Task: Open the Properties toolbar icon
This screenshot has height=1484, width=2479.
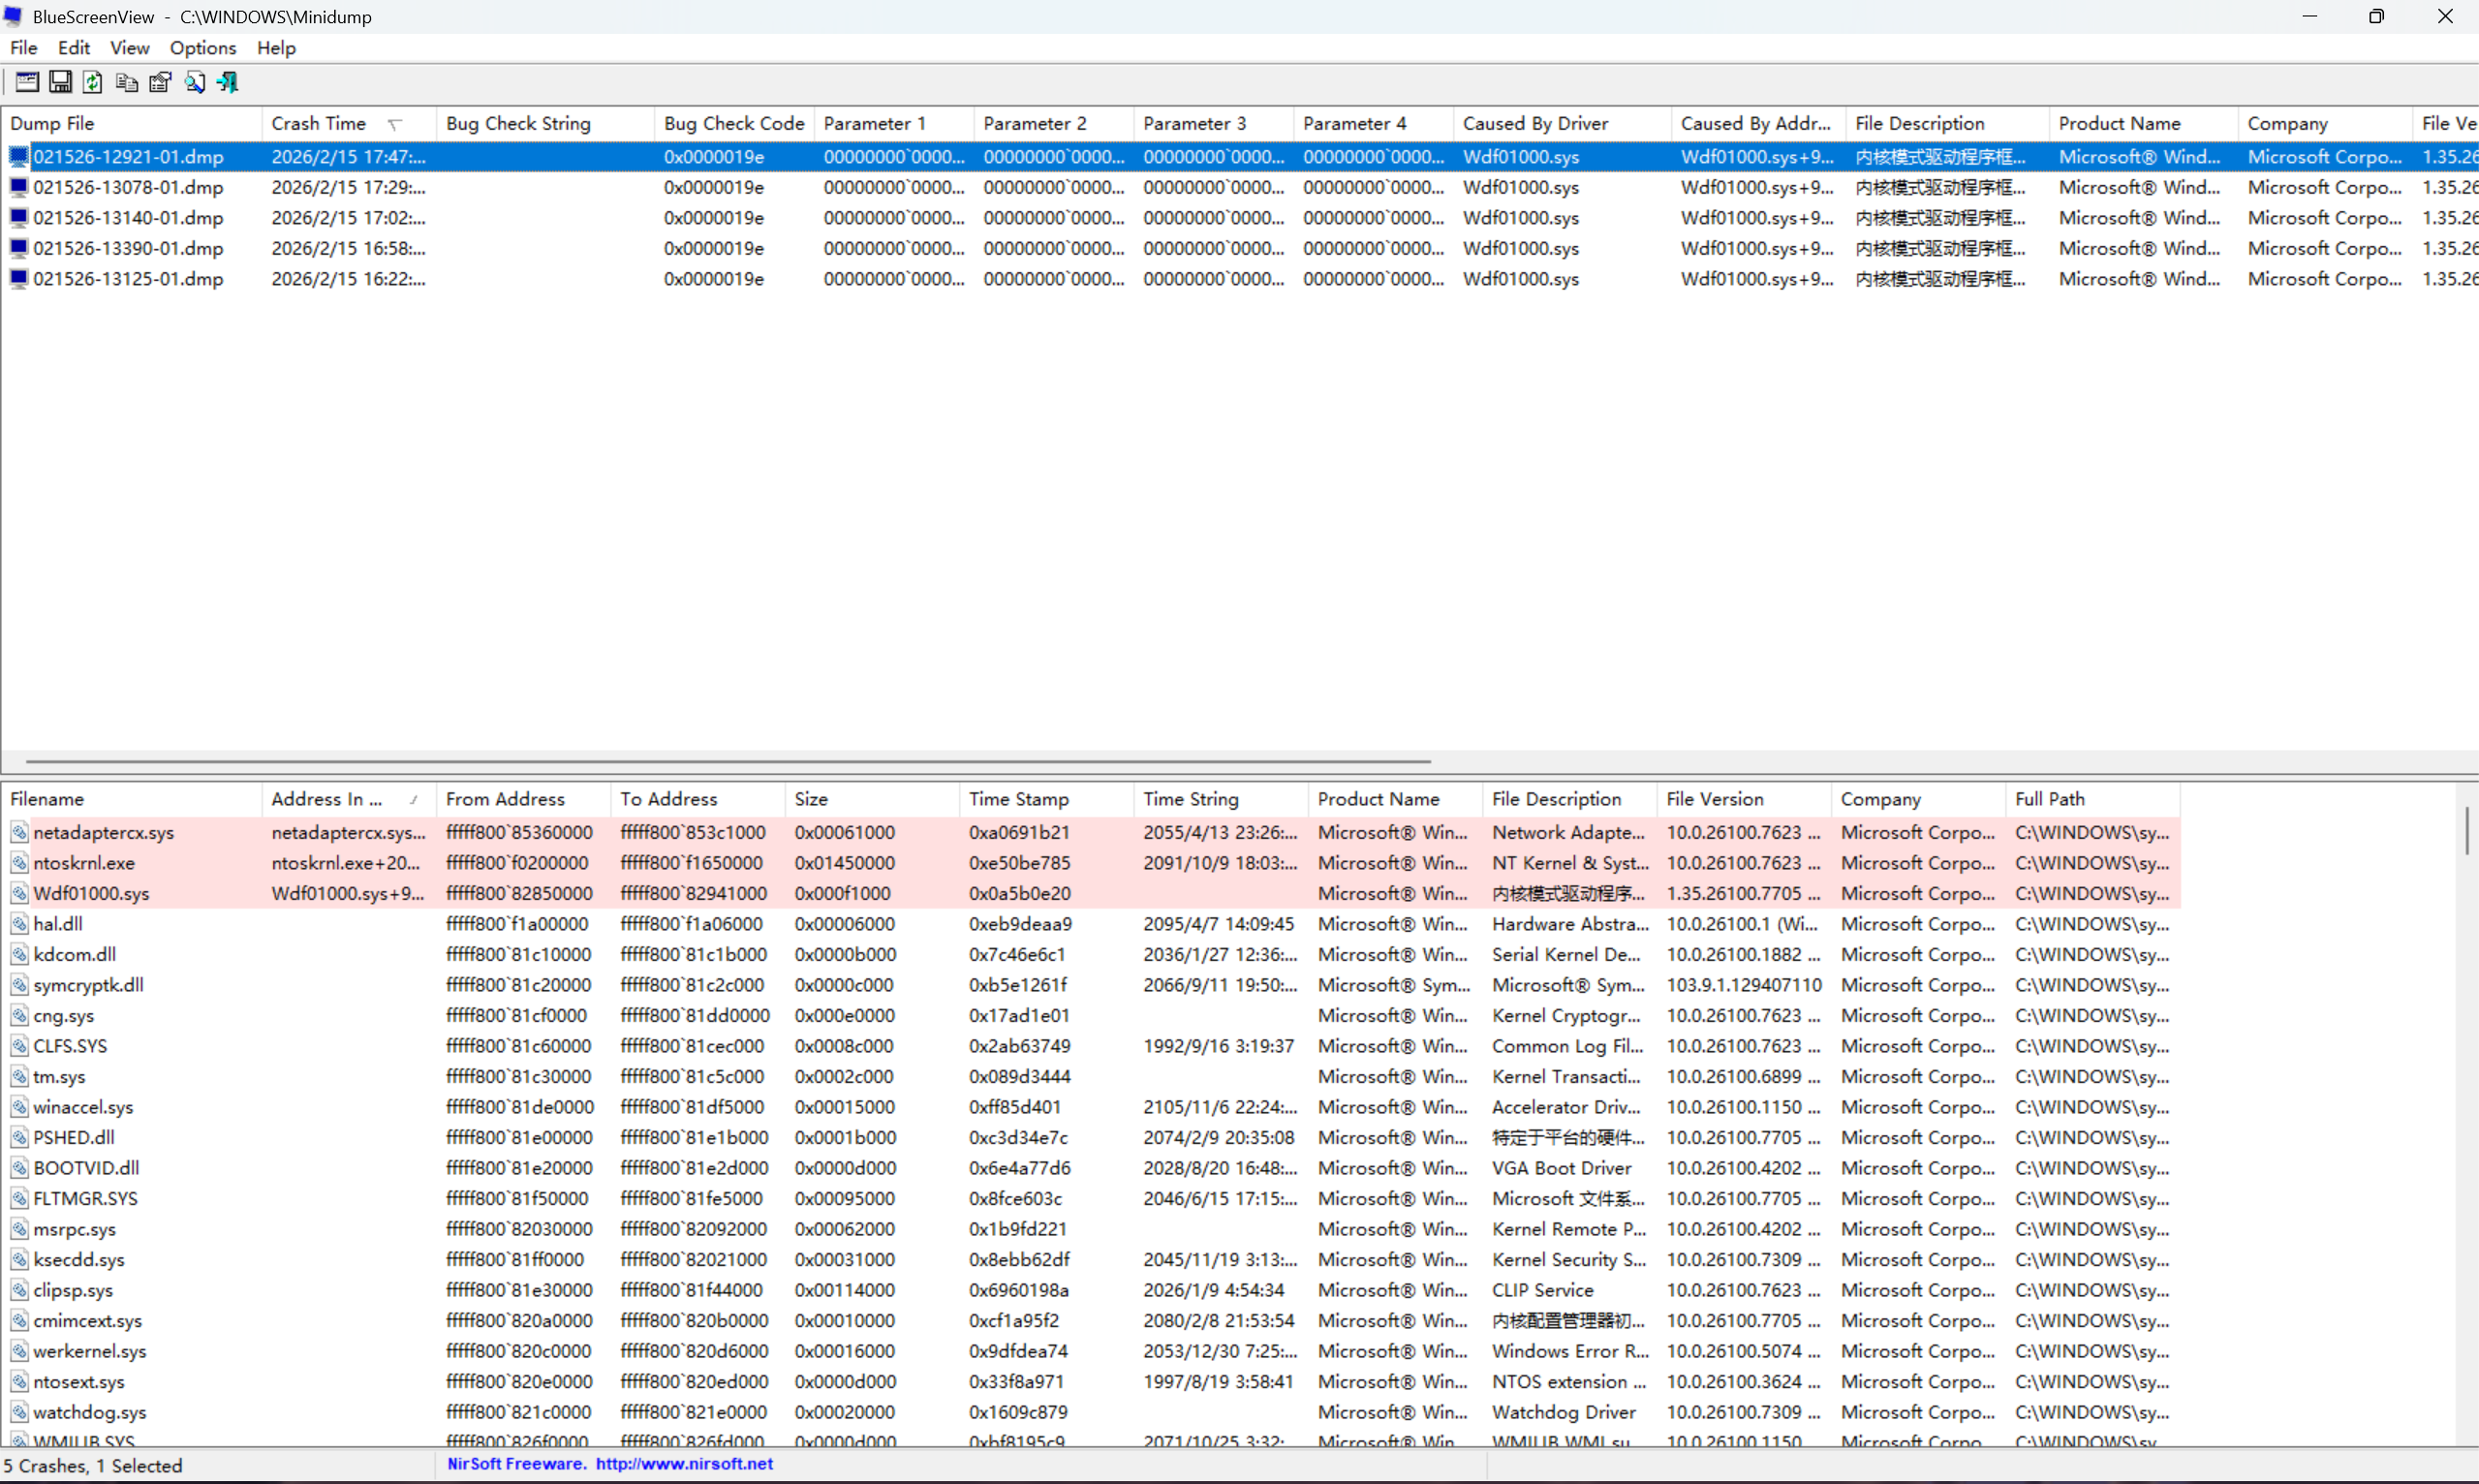Action: (160, 83)
